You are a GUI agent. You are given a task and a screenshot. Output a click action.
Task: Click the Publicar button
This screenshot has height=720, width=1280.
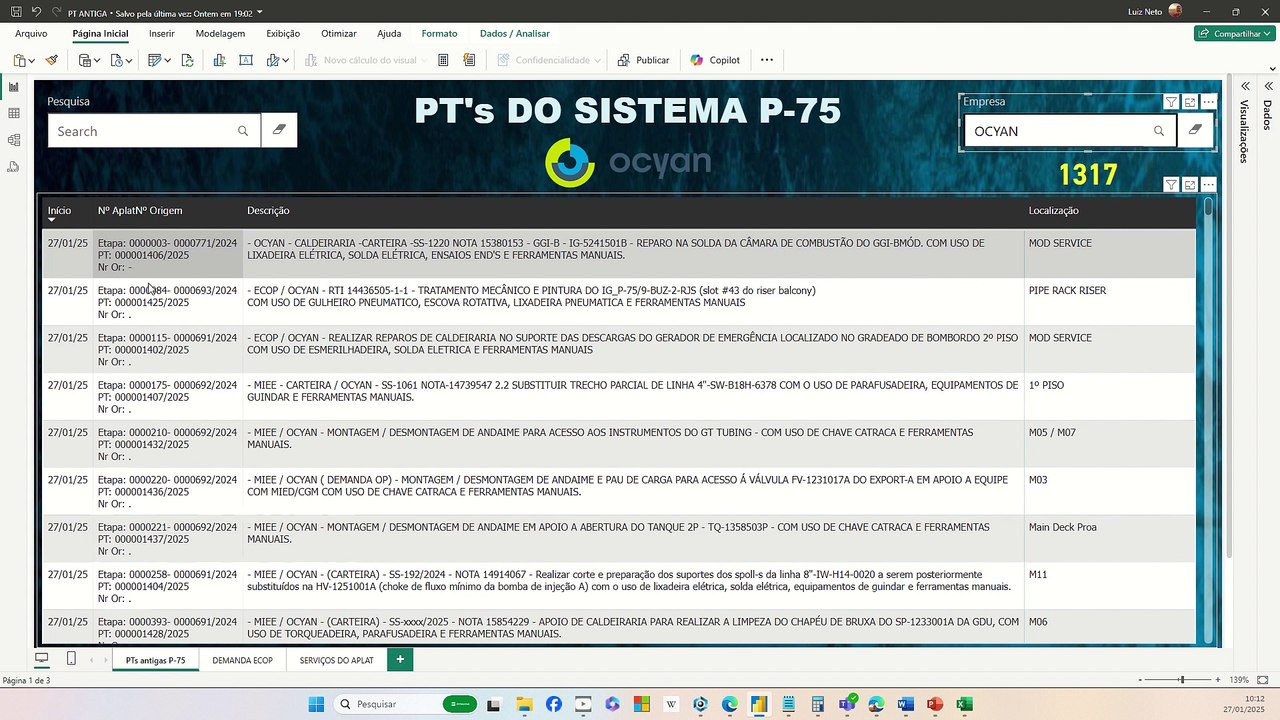tap(643, 60)
